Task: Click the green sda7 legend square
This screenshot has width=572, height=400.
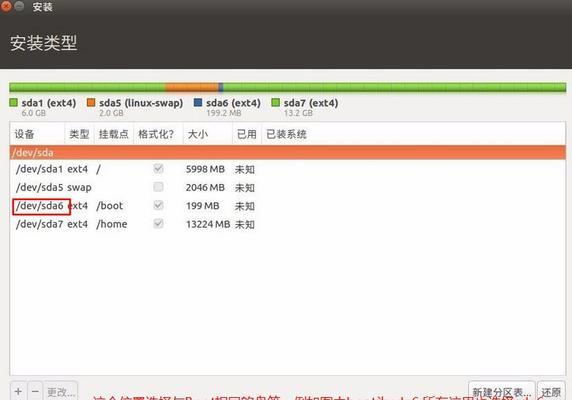Action: click(275, 103)
